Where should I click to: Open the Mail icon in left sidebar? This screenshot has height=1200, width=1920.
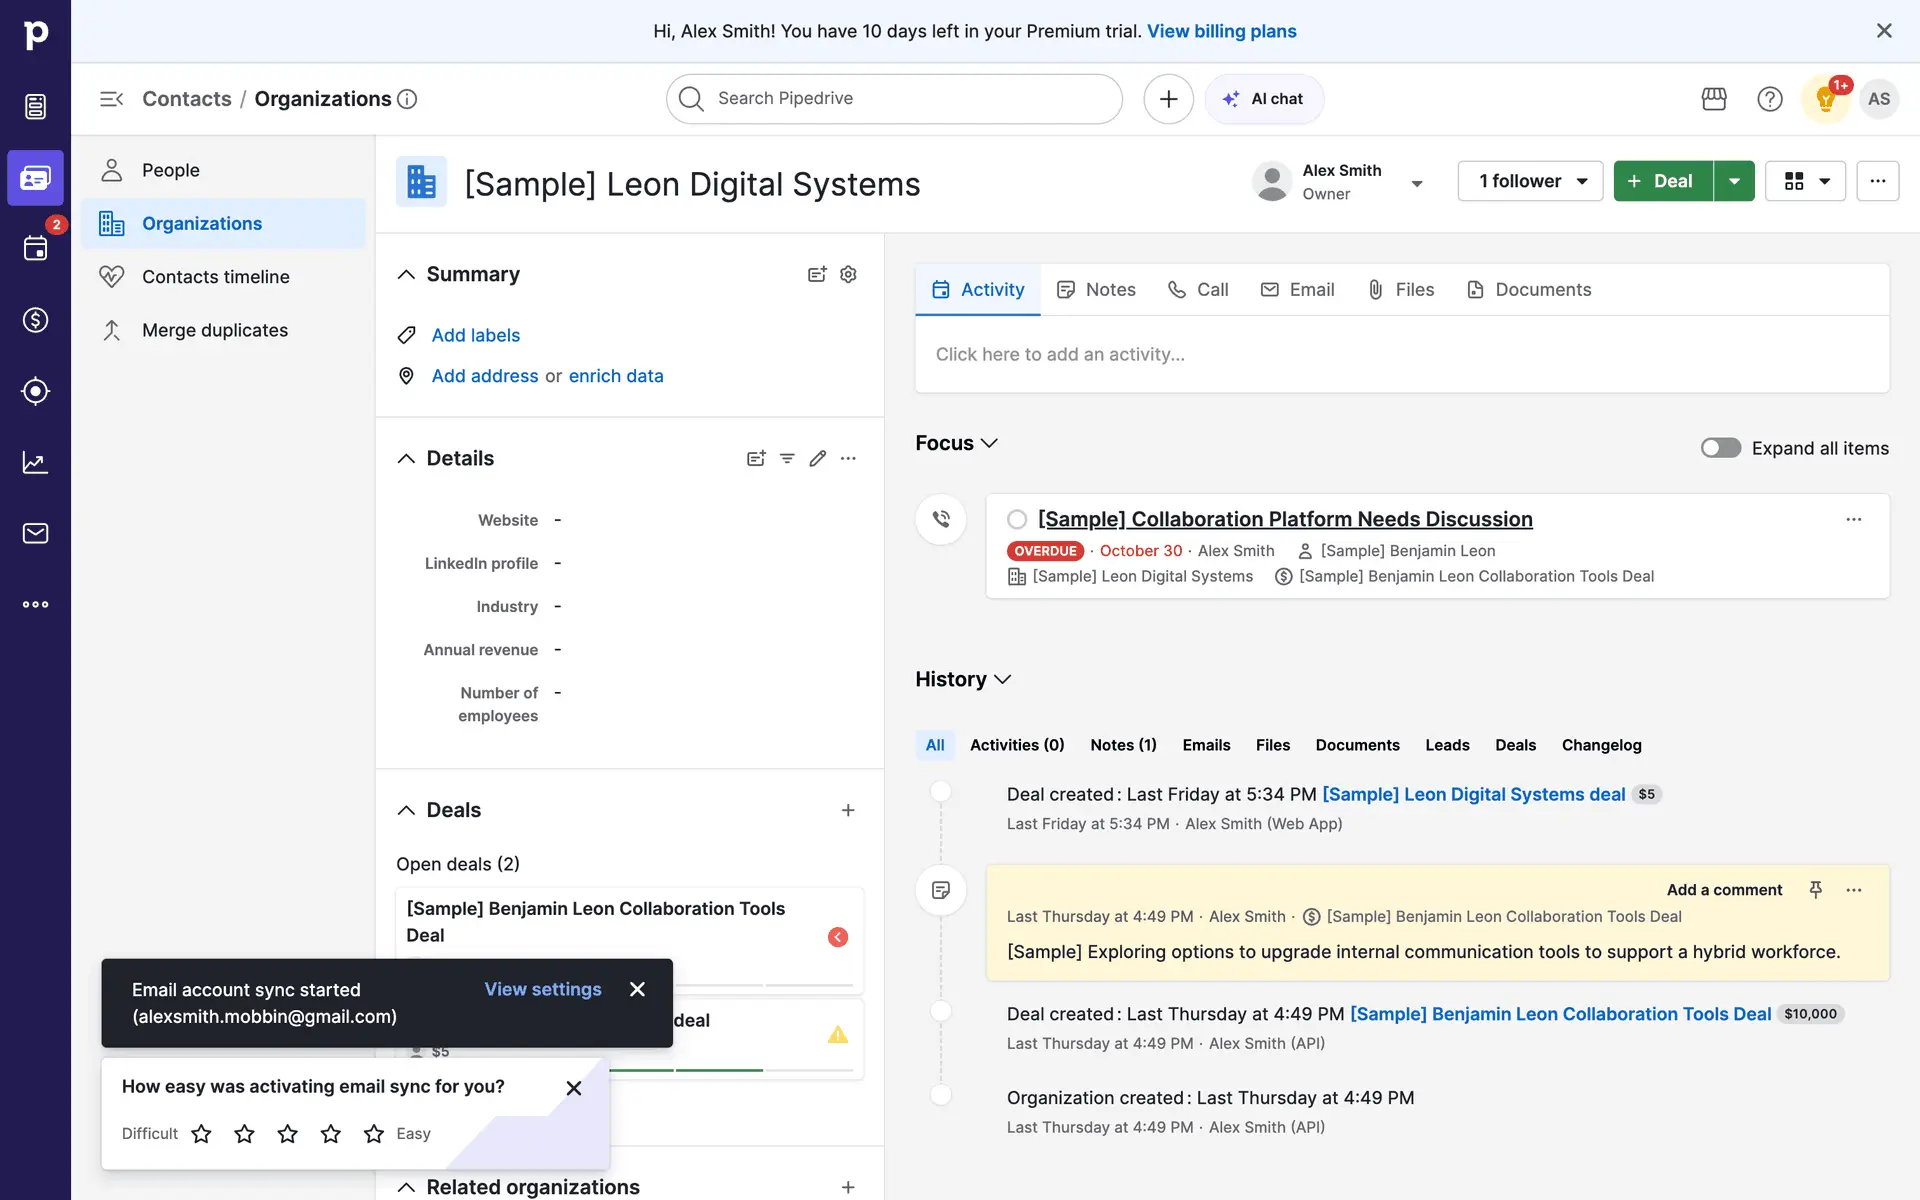[x=35, y=533]
